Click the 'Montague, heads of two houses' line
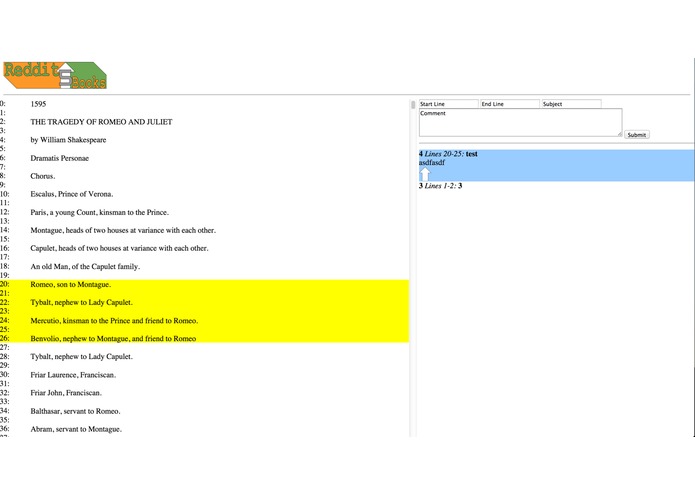Screen dimensions: 695x494 [123, 230]
